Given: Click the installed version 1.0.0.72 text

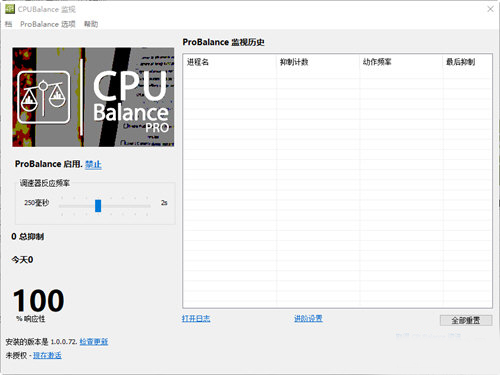Looking at the screenshot, I should tap(41, 342).
